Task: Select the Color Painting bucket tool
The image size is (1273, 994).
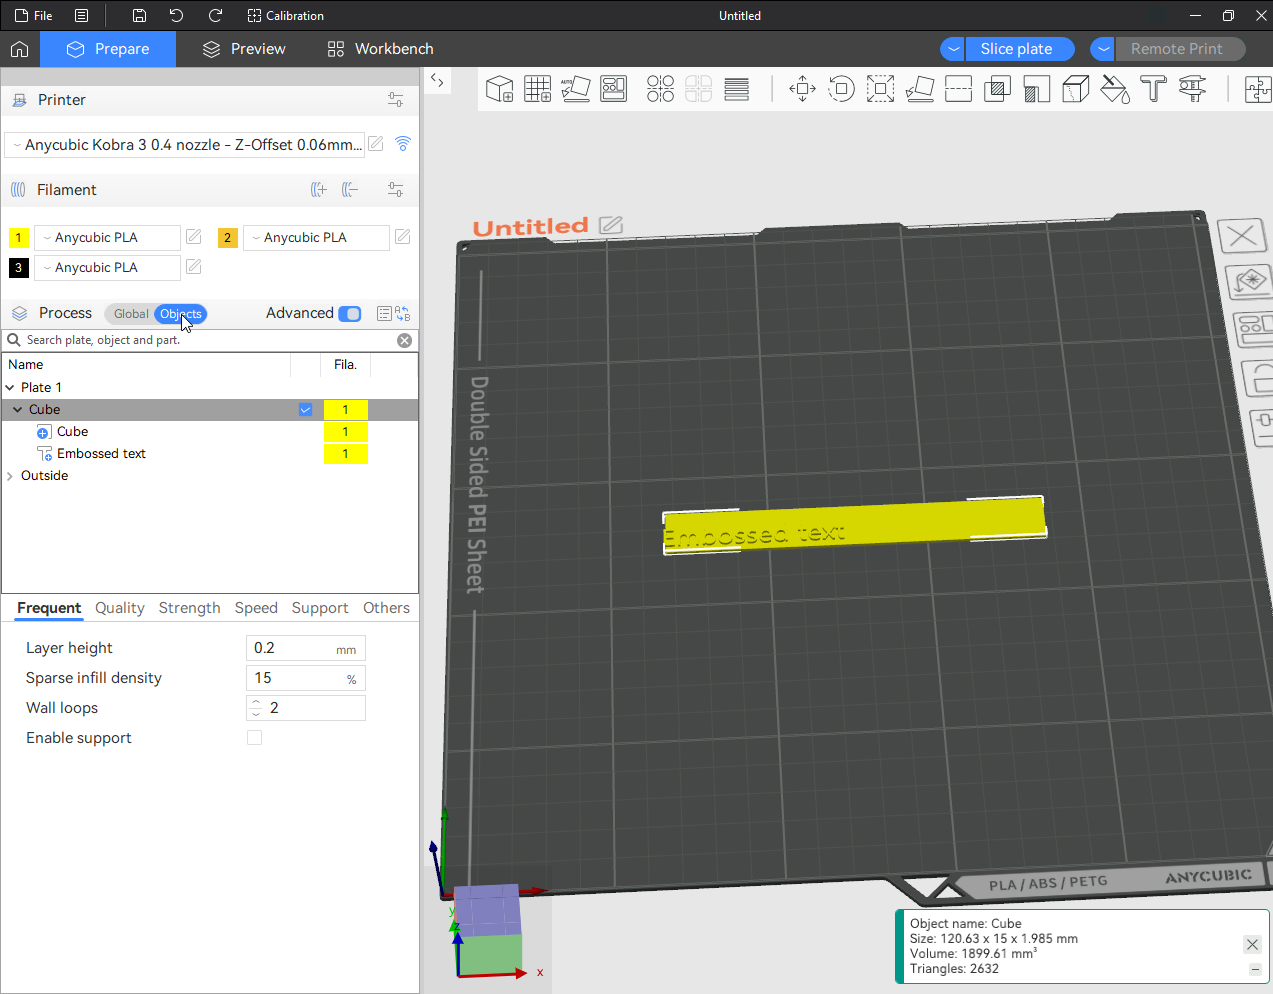Action: click(x=1114, y=89)
